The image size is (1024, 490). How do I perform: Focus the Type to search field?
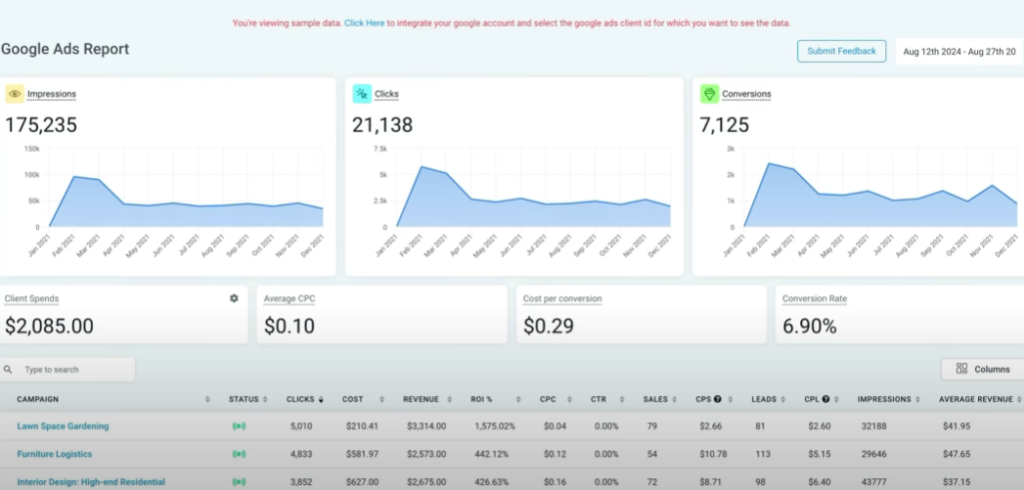pos(68,370)
